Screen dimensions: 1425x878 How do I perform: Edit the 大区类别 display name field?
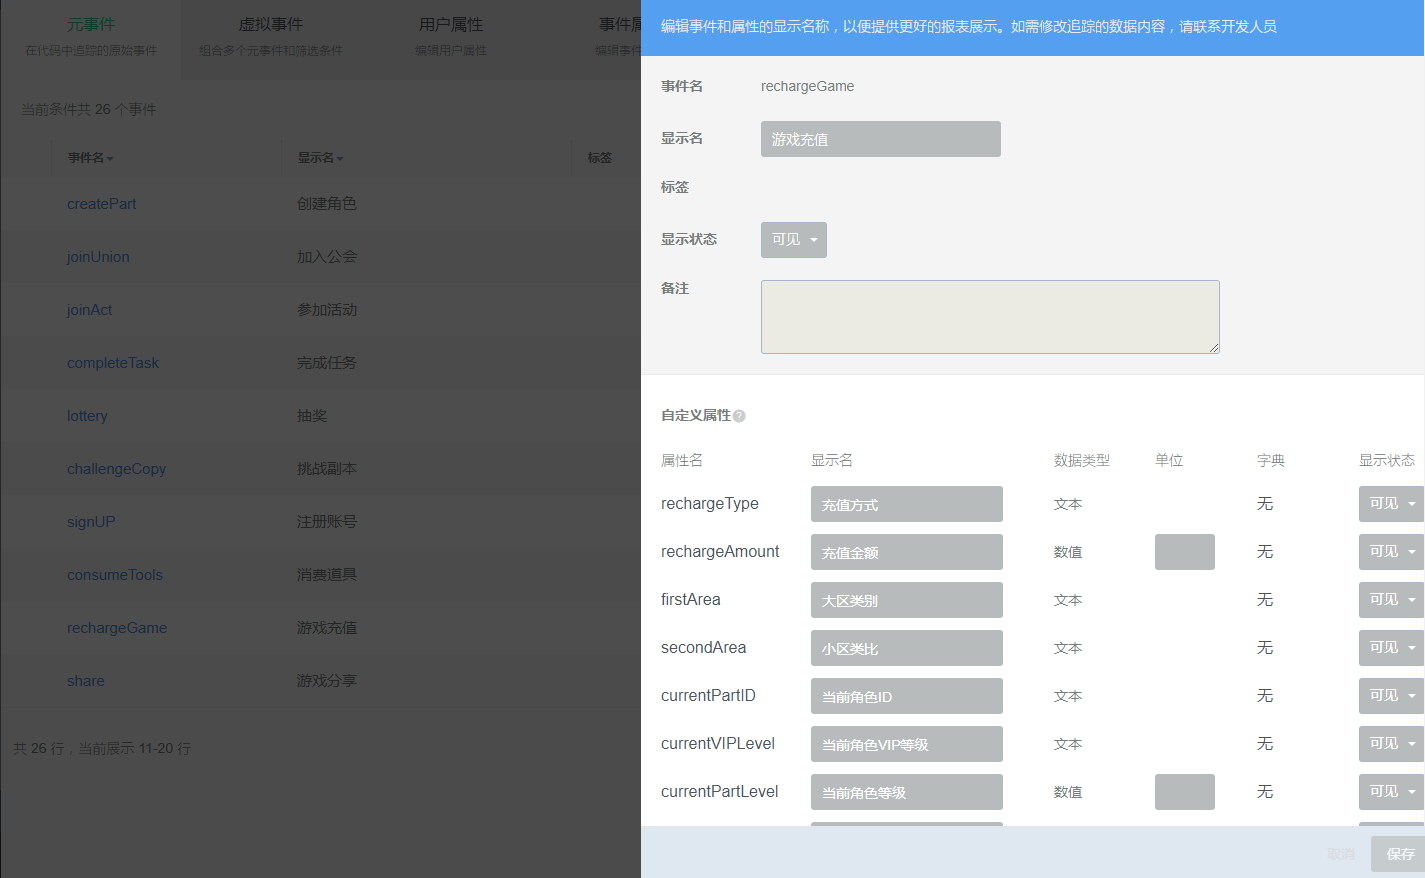(x=907, y=600)
